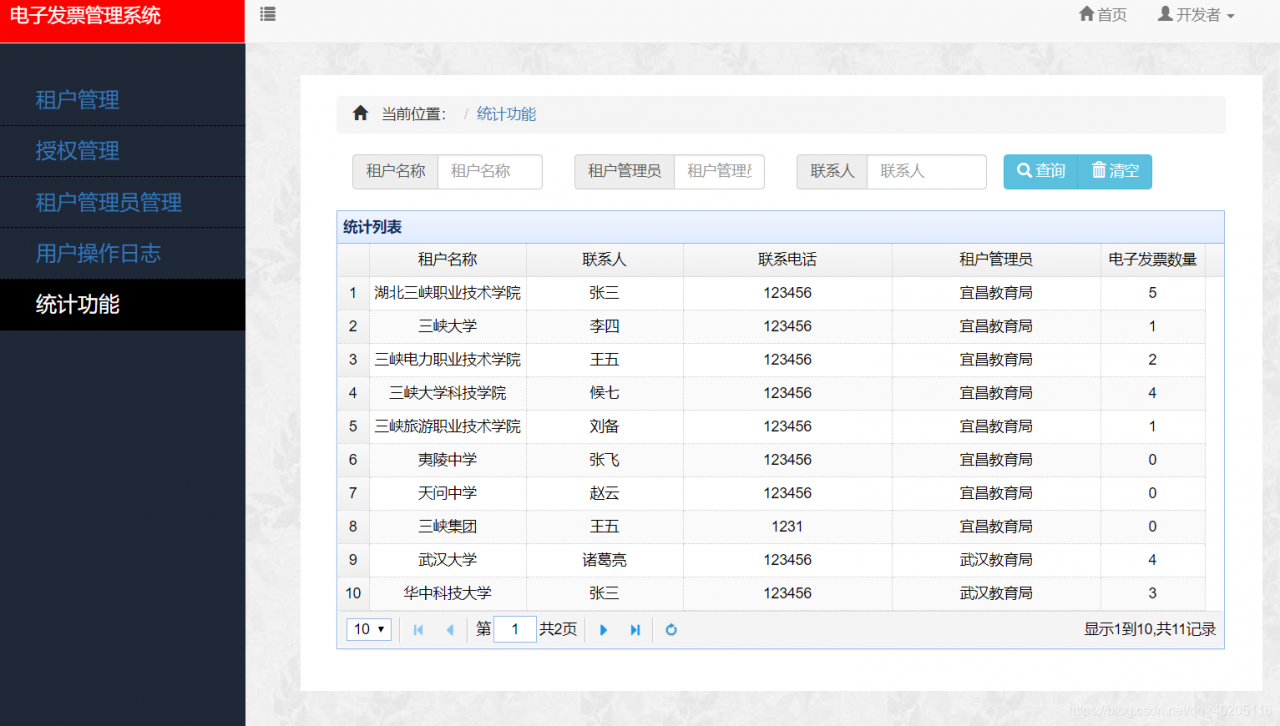Click 统计功能 breadcrumb link

click(x=506, y=114)
